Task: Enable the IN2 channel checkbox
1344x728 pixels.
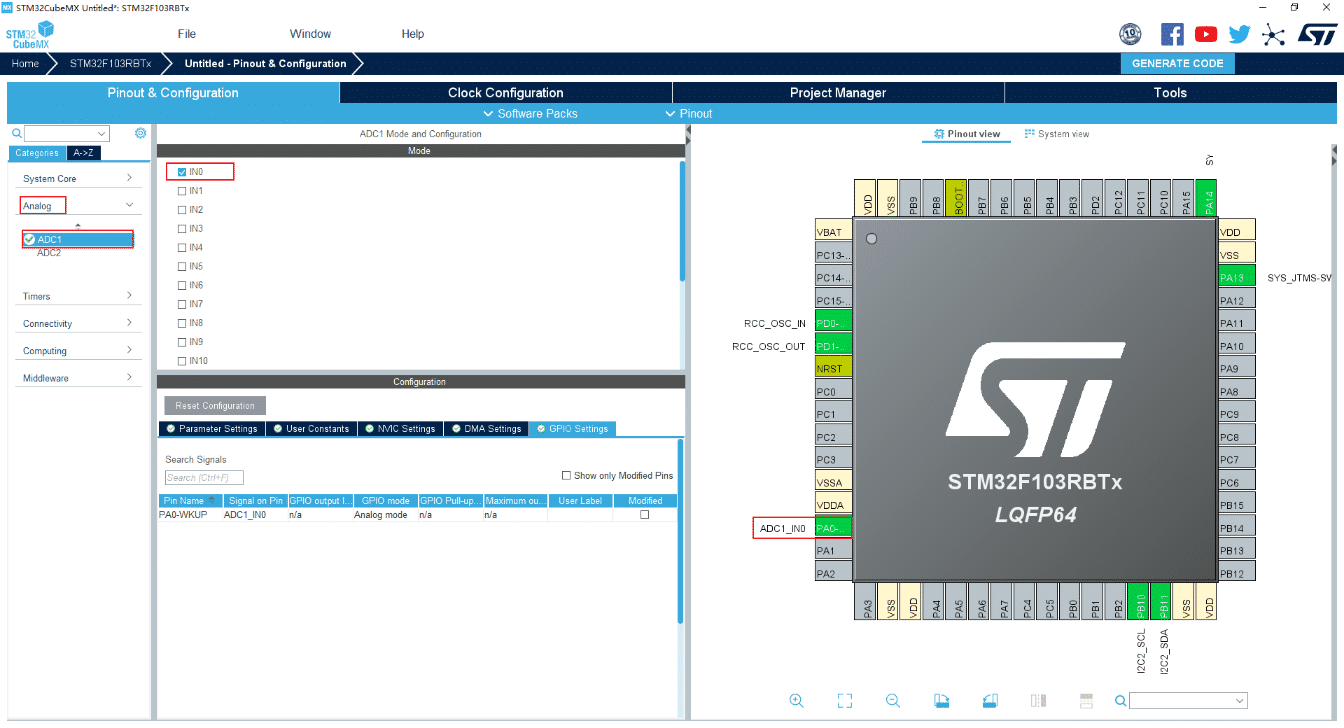Action: point(182,210)
